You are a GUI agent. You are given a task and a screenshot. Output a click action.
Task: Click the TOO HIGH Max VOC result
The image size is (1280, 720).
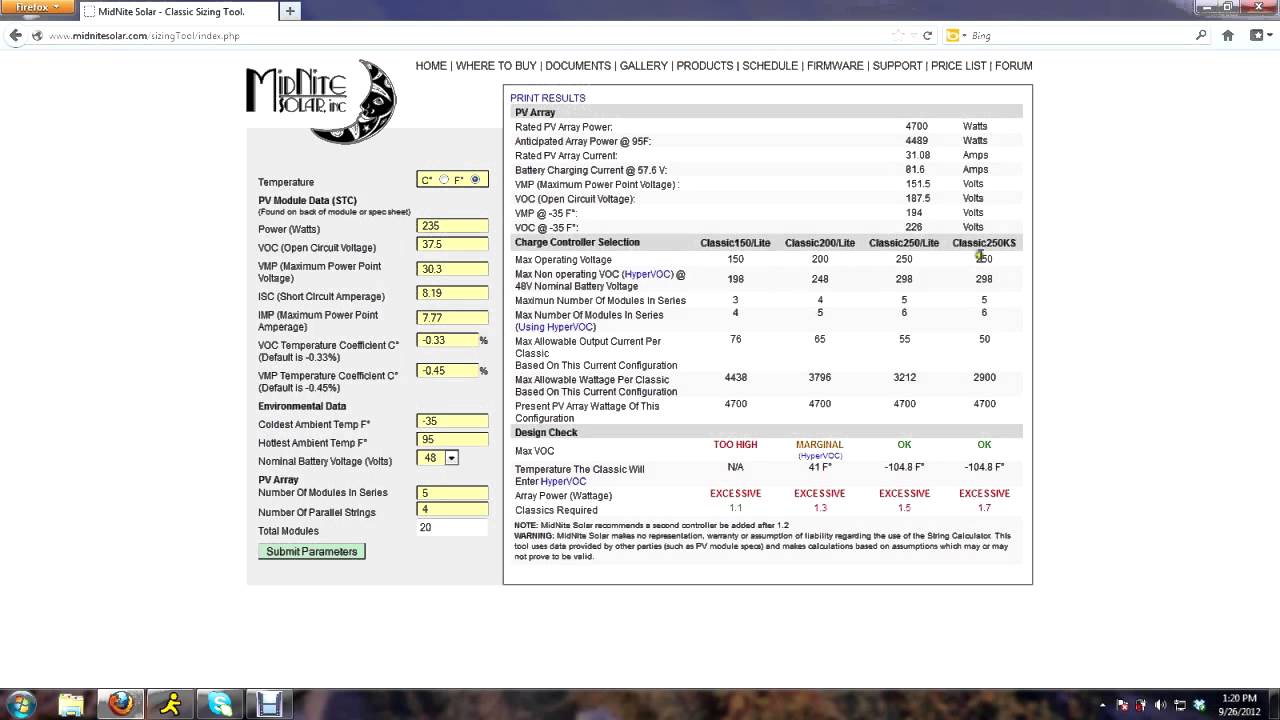pyautogui.click(x=735, y=445)
